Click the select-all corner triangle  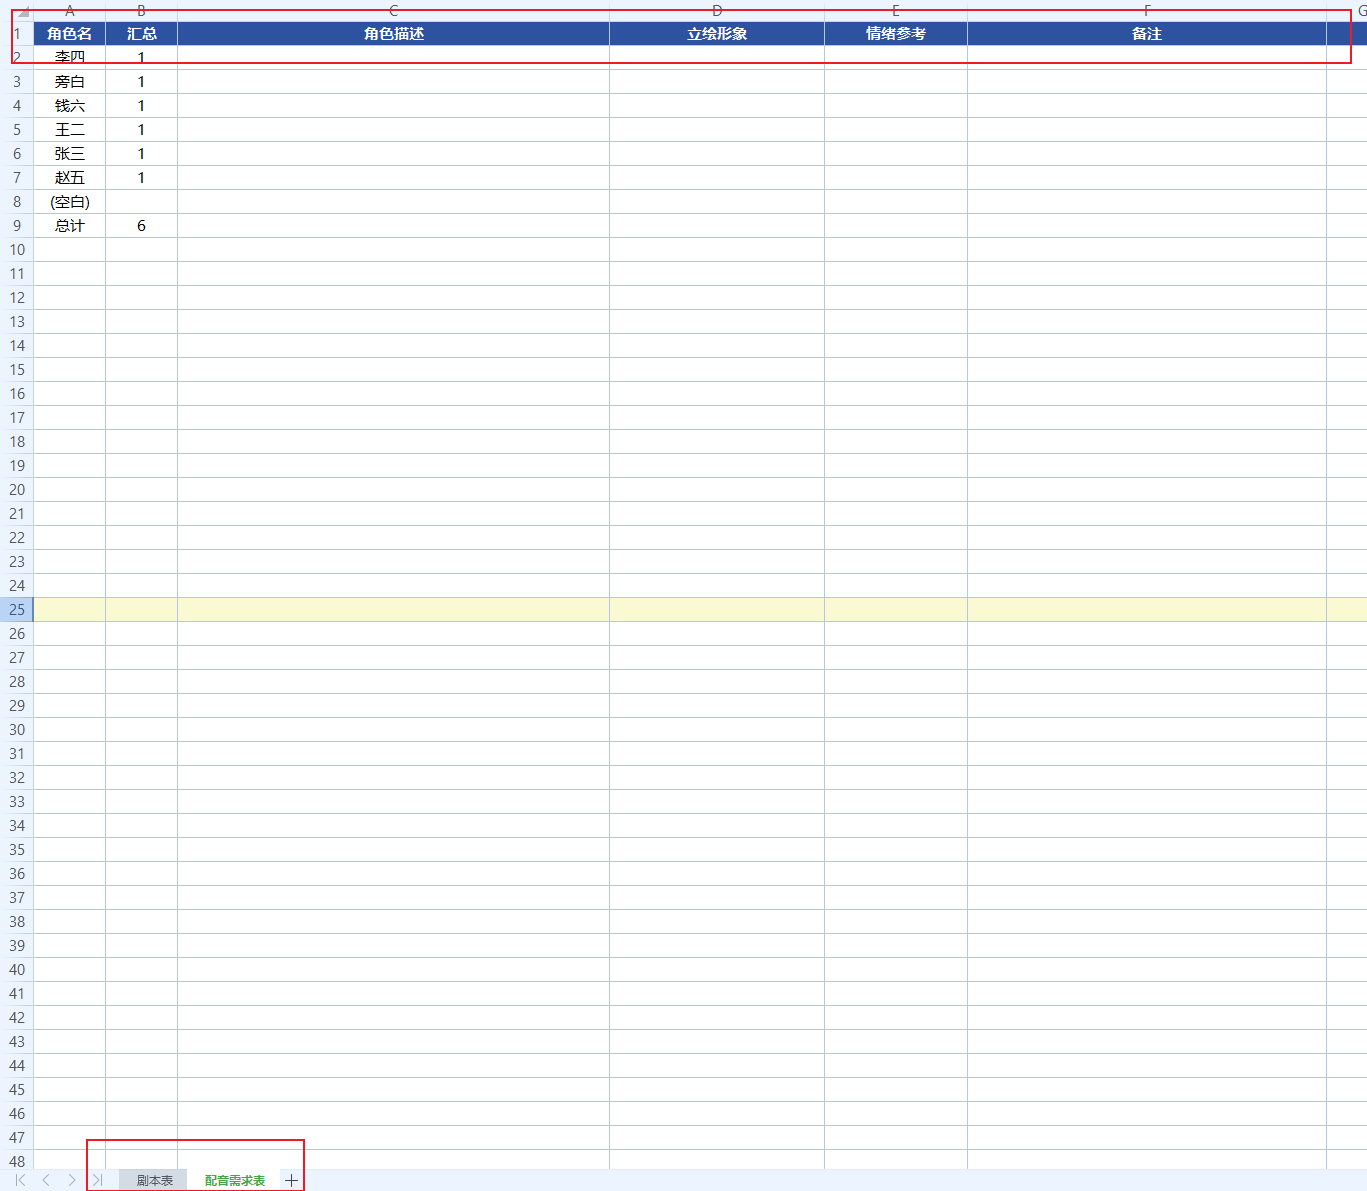pyautogui.click(x=21, y=11)
